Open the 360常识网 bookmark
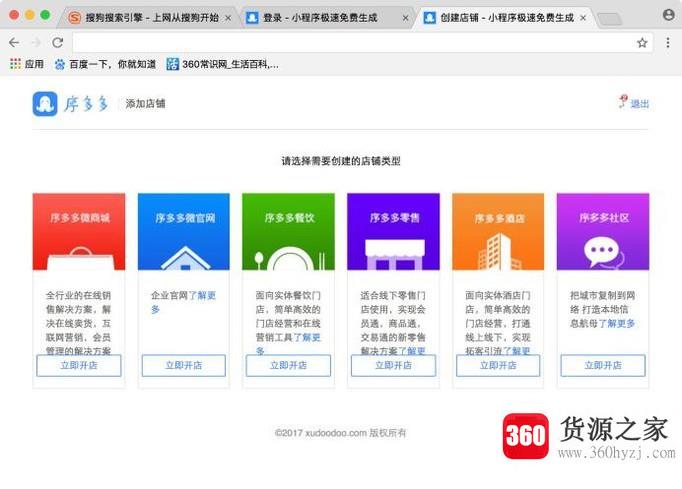 [x=222, y=64]
